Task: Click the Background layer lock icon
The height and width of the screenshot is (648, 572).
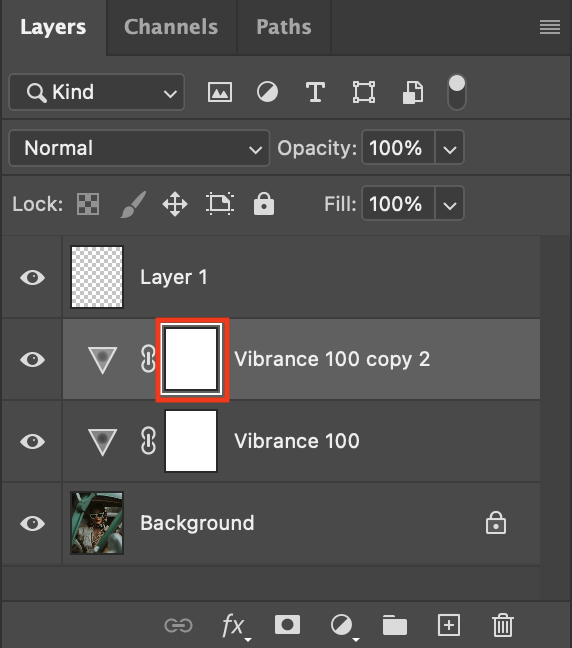Action: (x=496, y=523)
